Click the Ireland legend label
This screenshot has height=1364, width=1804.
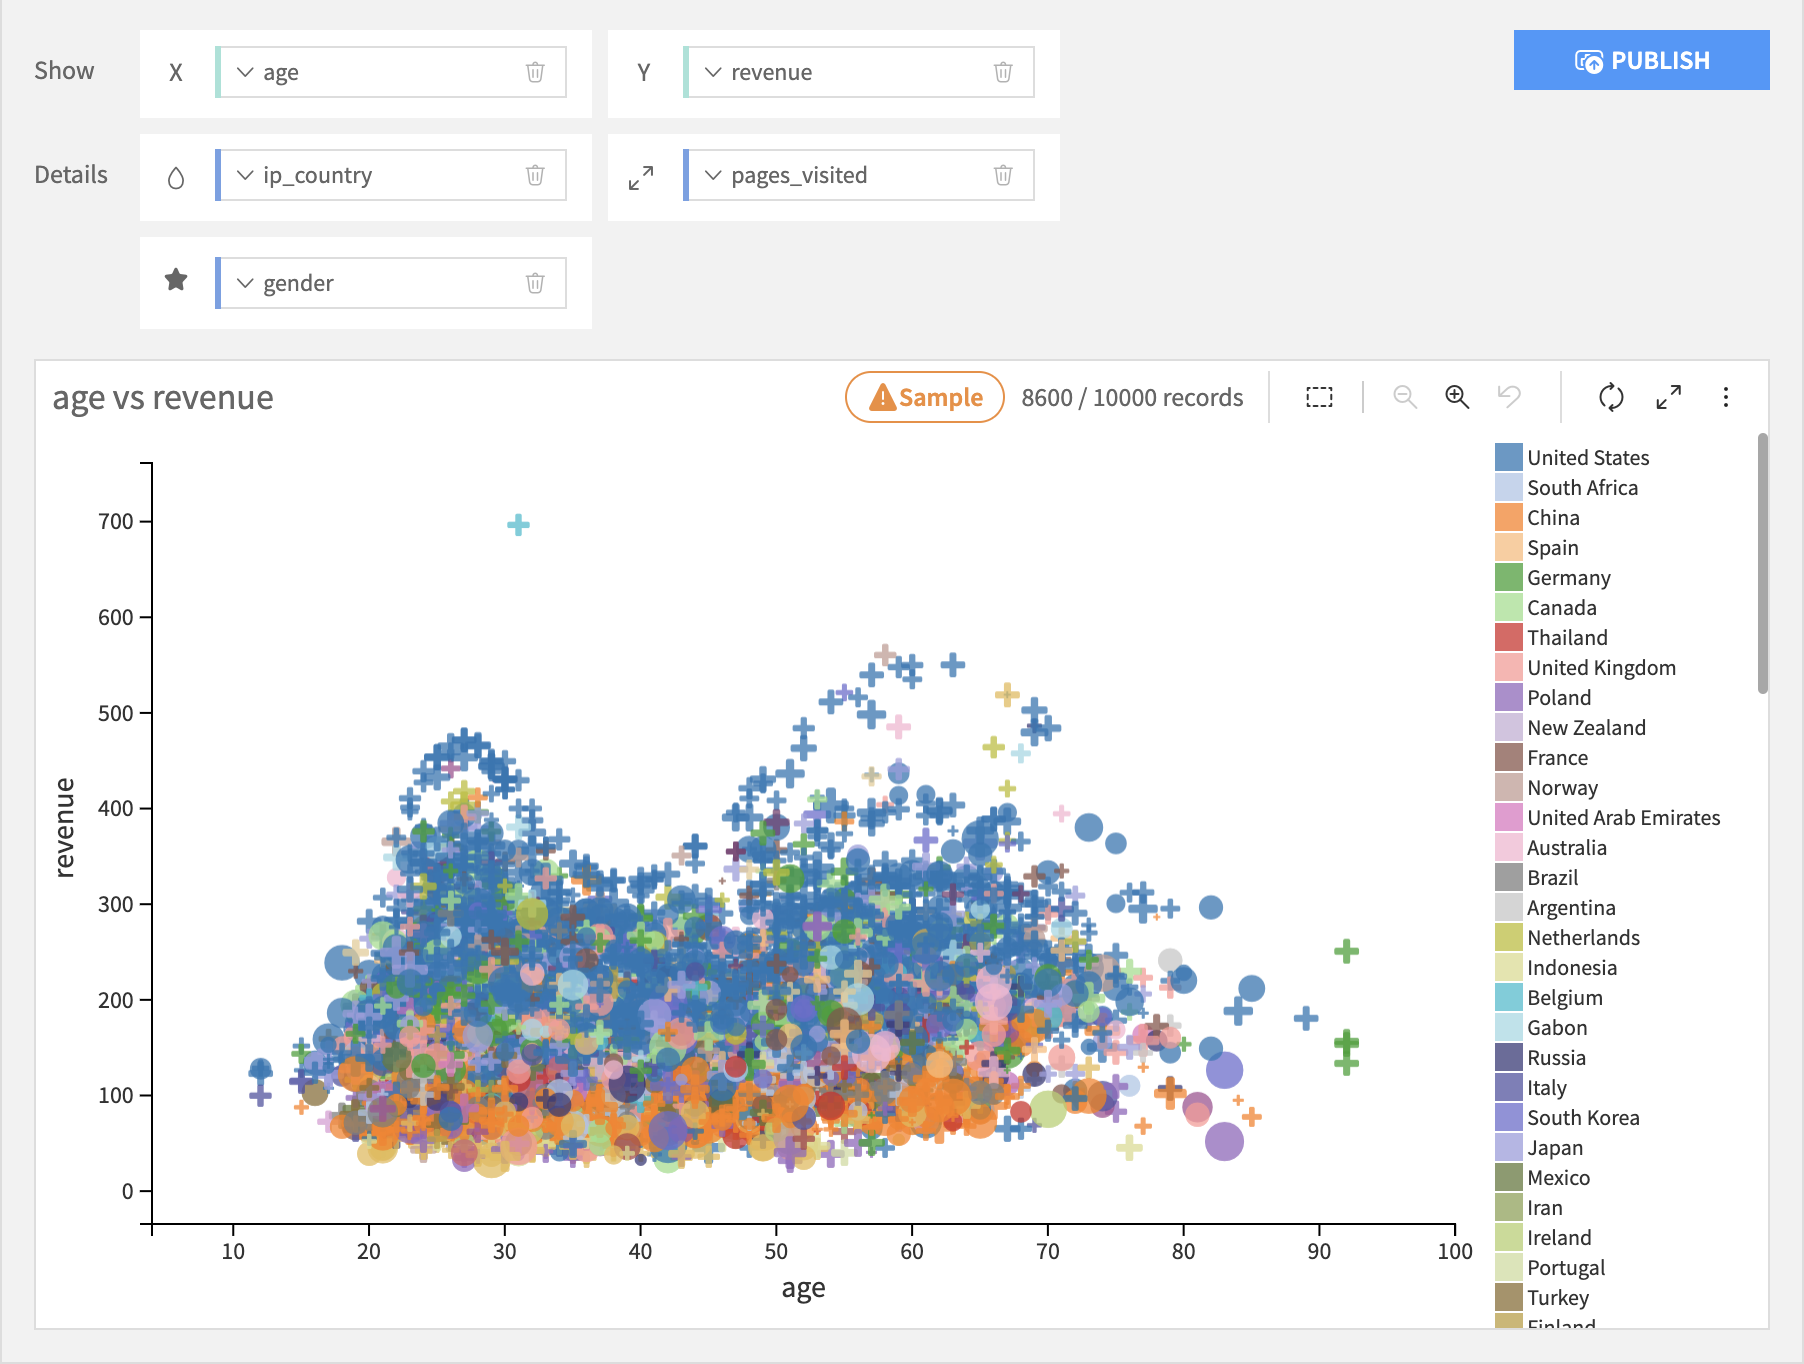click(x=1559, y=1237)
